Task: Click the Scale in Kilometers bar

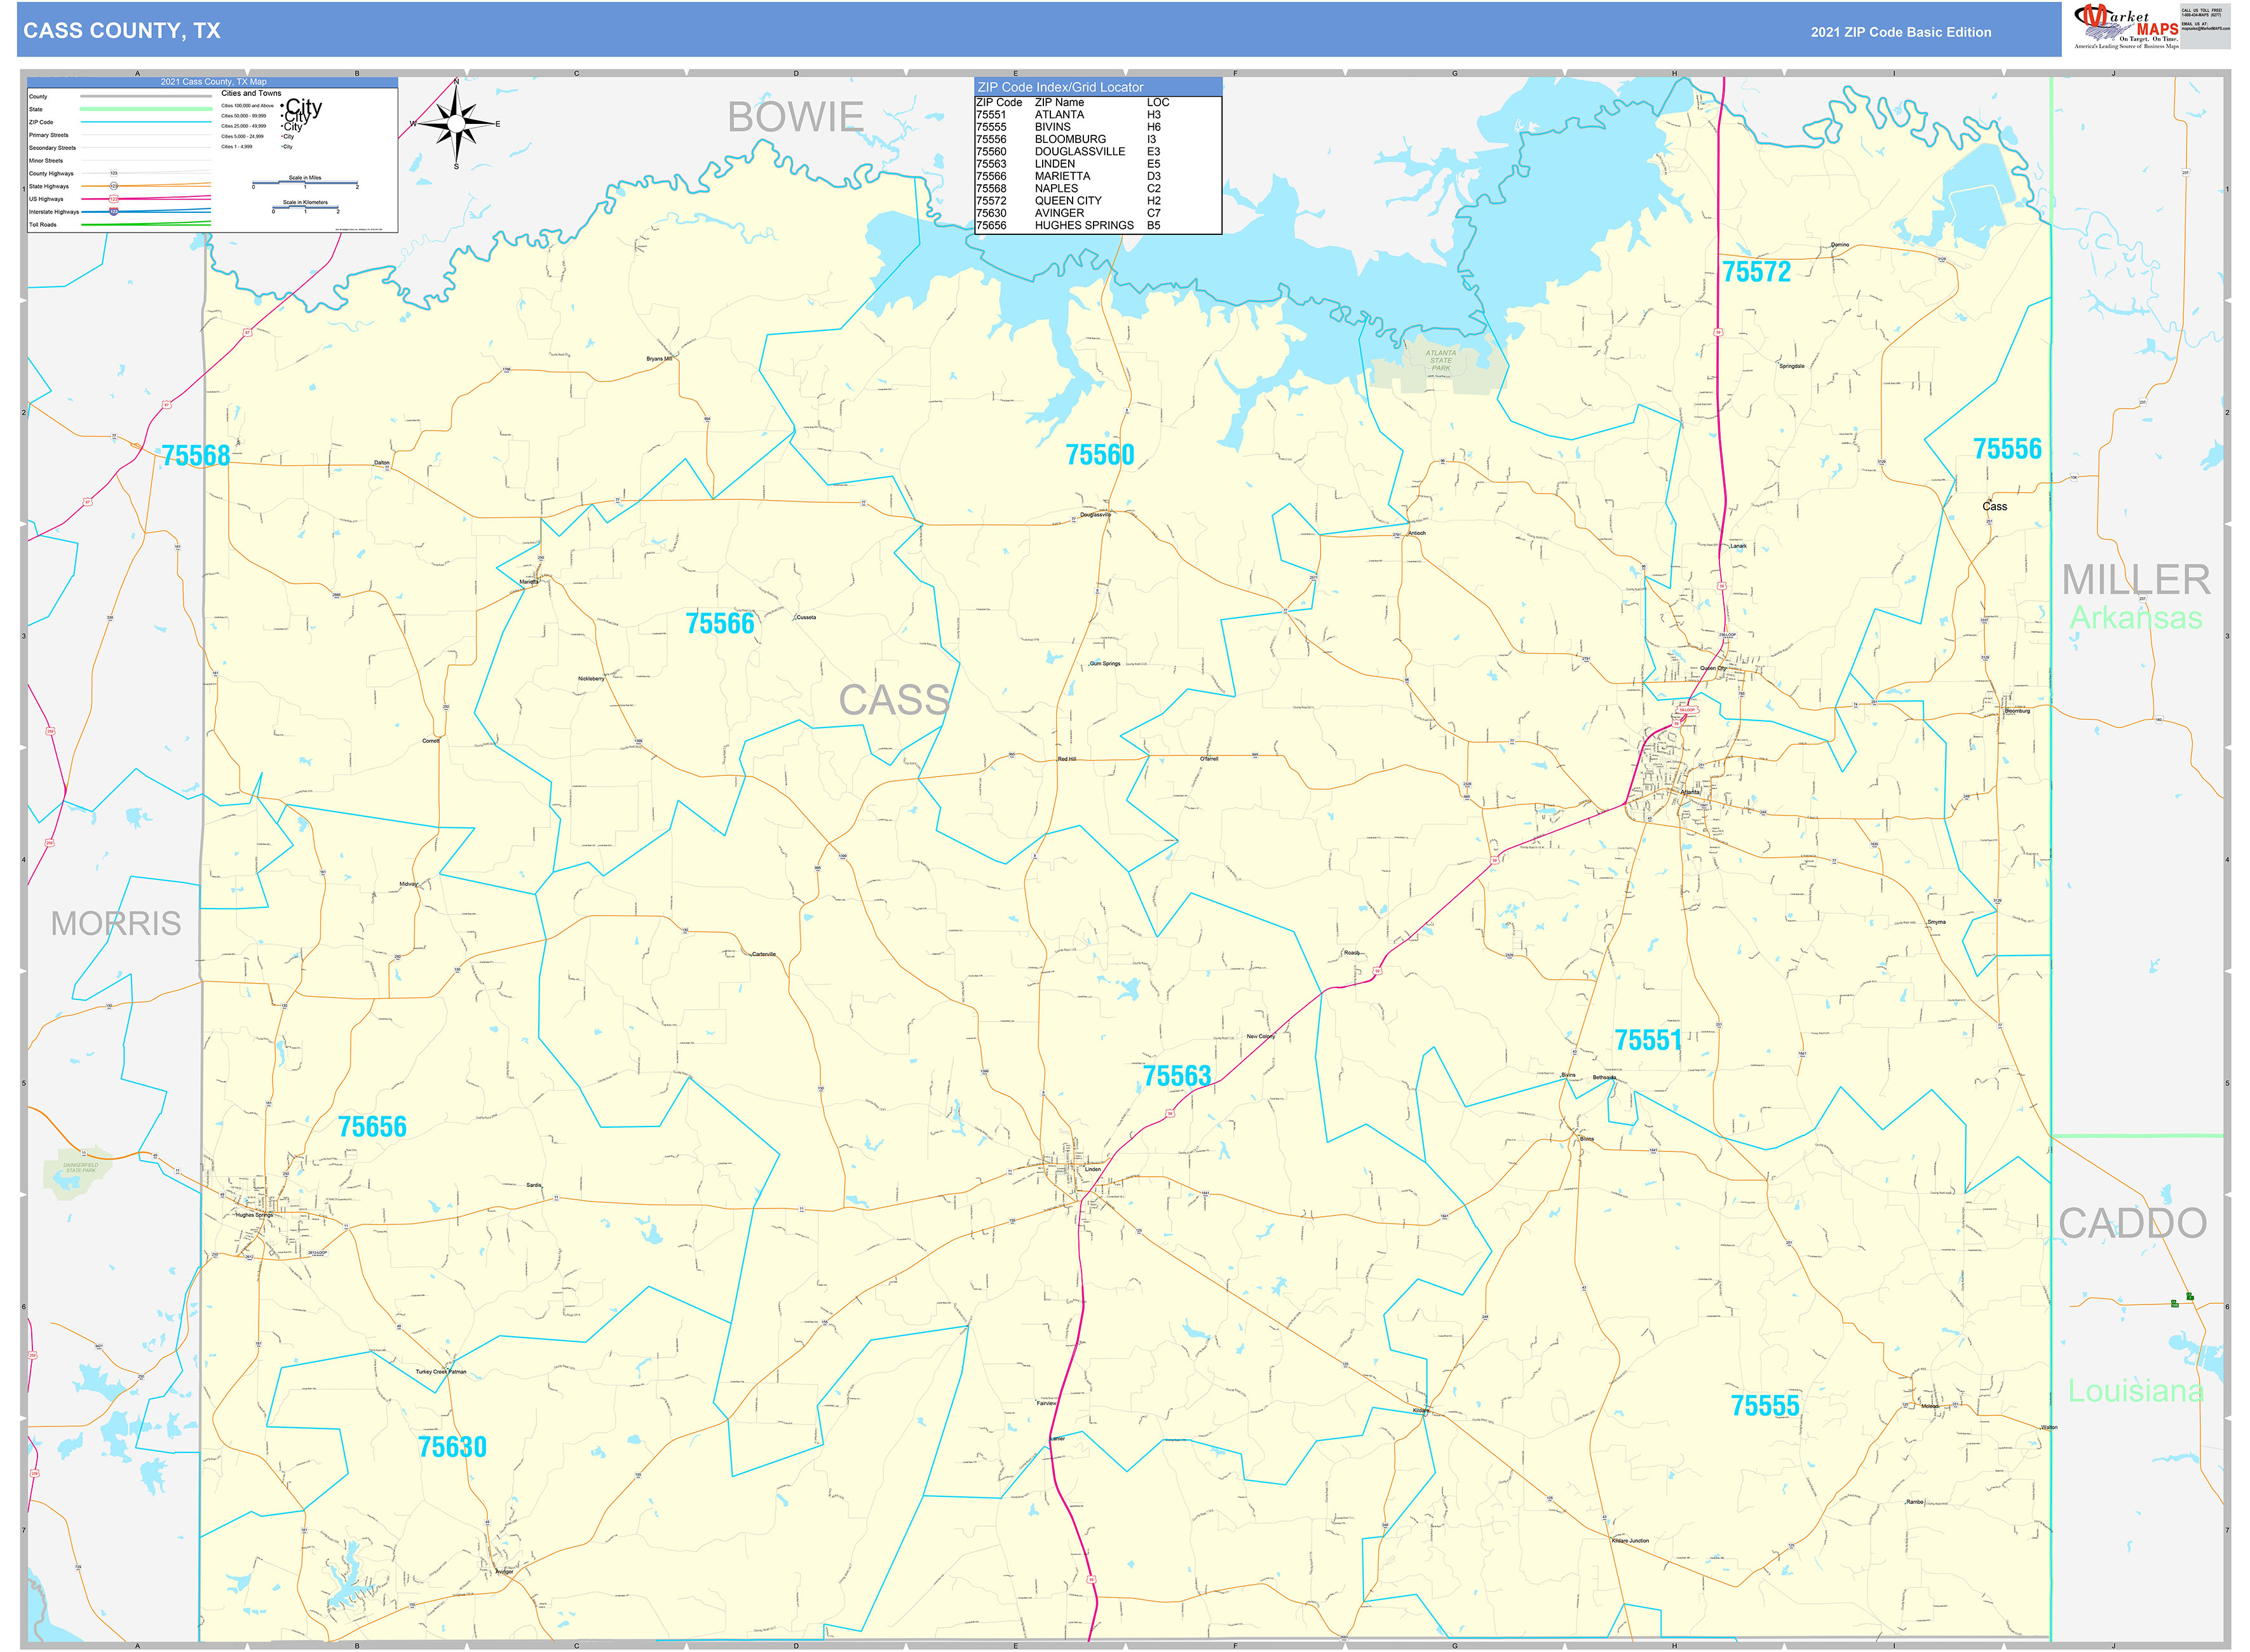Action: coord(305,208)
